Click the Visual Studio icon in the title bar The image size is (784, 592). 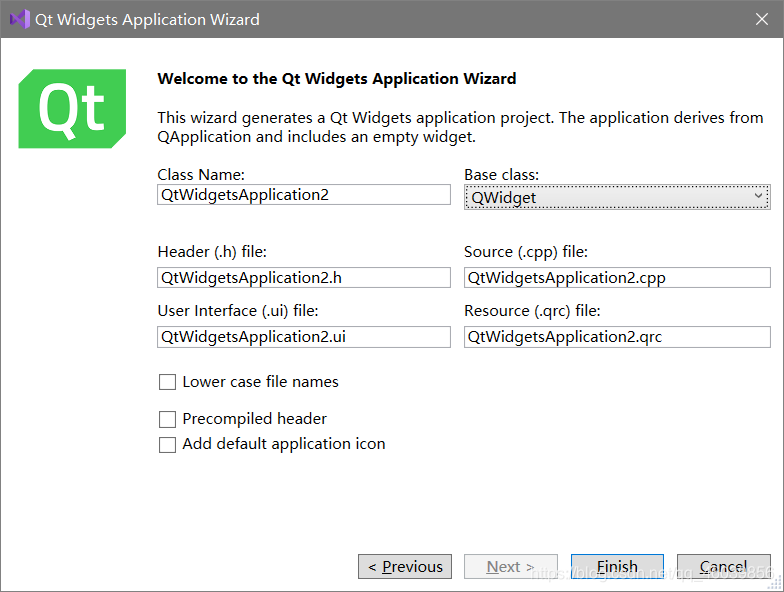click(x=20, y=20)
